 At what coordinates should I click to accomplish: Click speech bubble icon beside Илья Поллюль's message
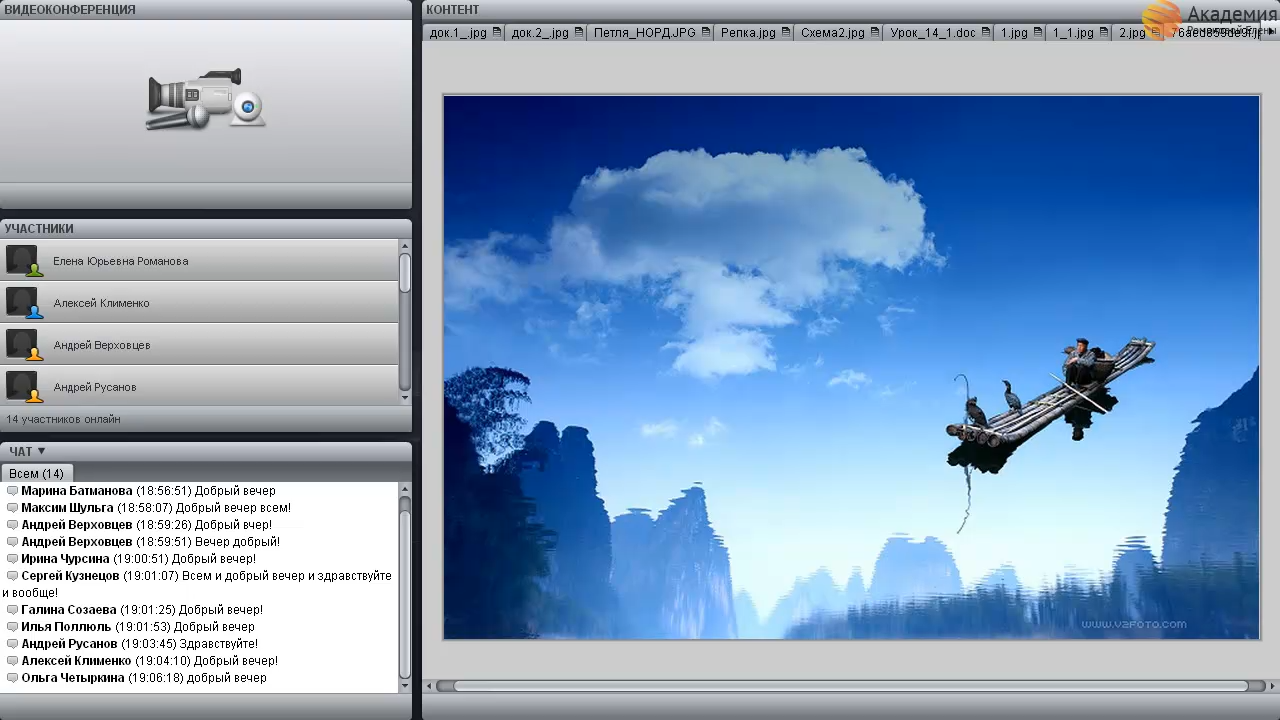(12, 627)
